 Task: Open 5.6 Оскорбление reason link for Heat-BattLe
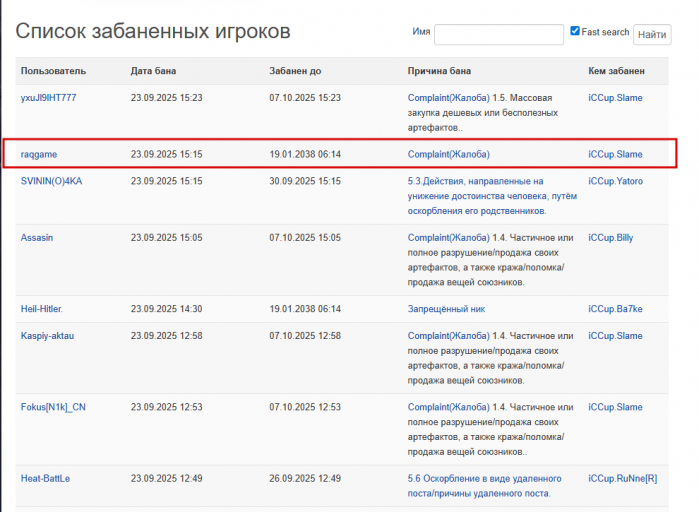(x=484, y=486)
